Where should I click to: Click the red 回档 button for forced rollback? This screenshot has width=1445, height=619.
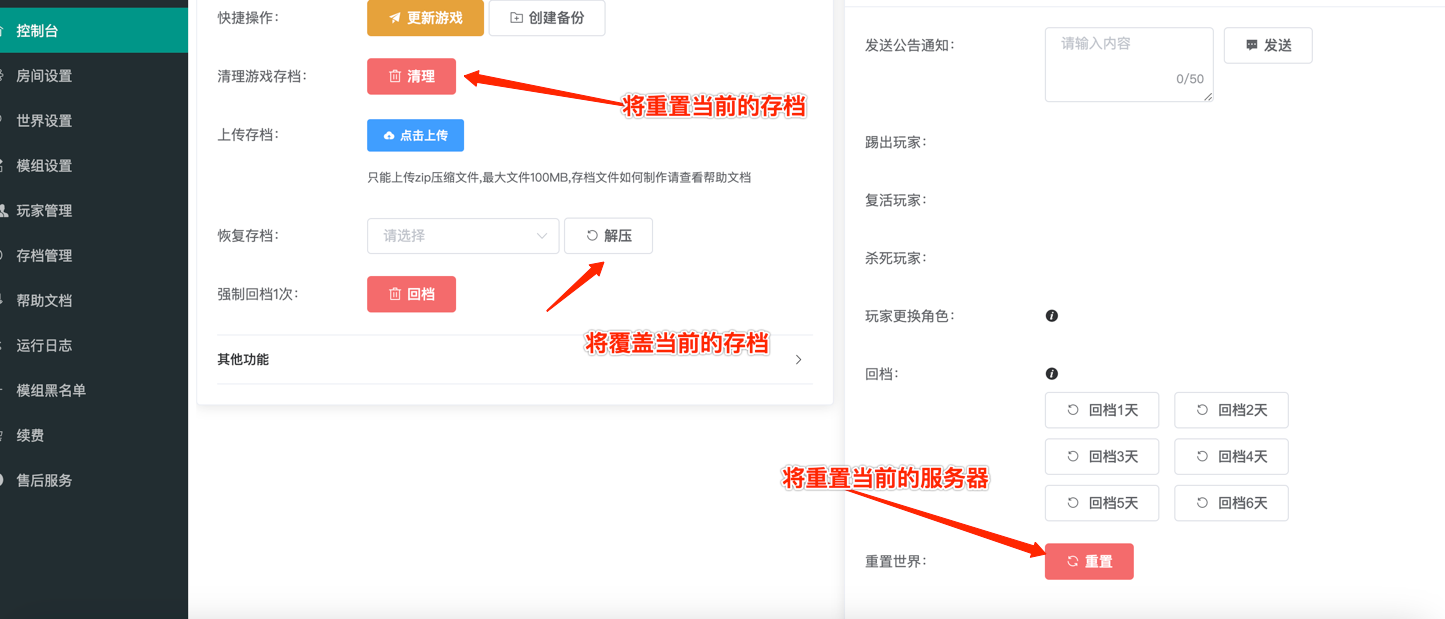[x=411, y=294]
